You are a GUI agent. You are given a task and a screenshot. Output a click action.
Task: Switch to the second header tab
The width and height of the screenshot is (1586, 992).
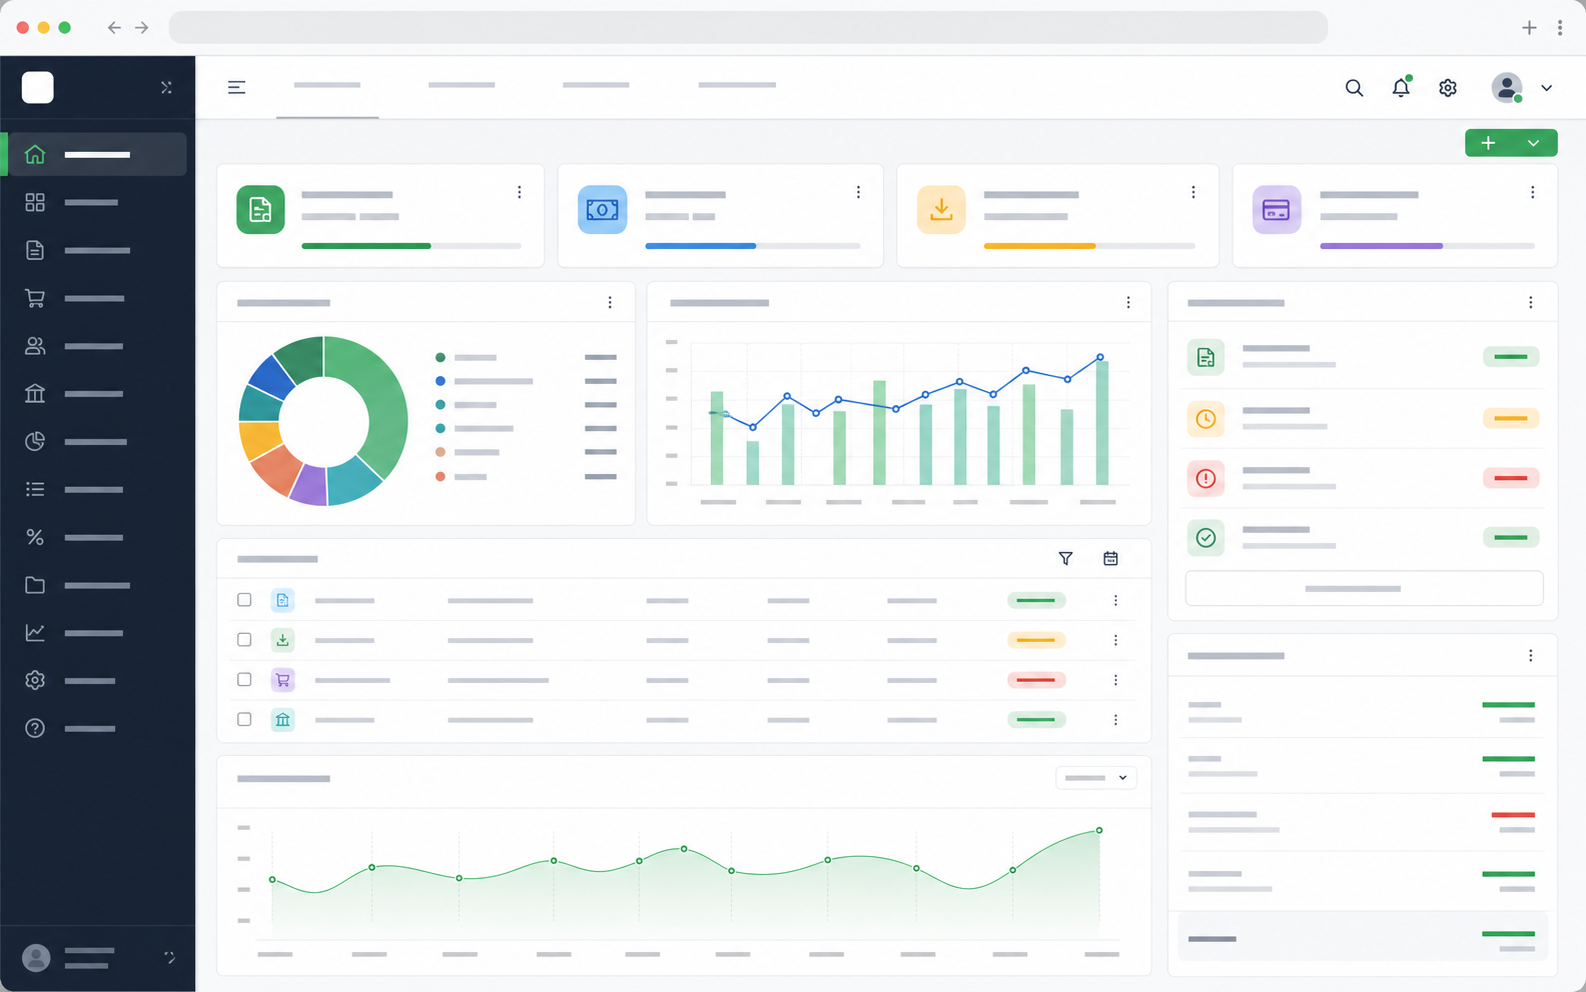point(461,85)
